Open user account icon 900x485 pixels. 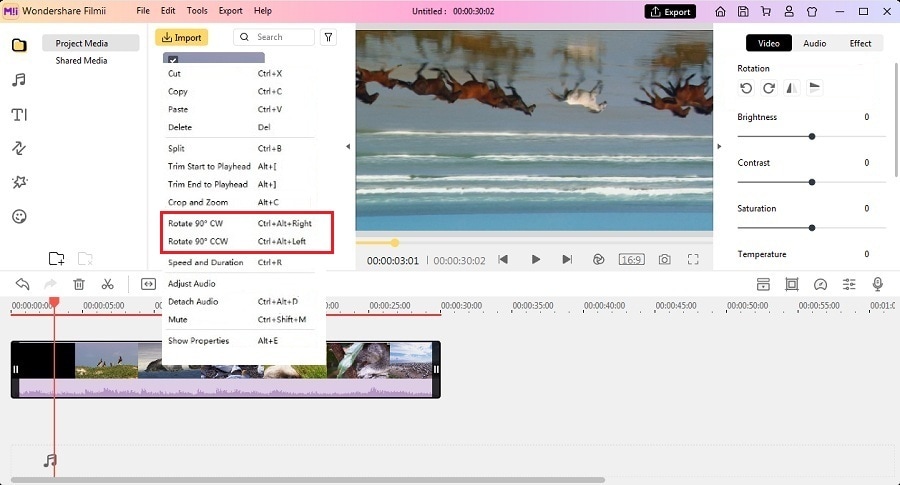tap(789, 11)
